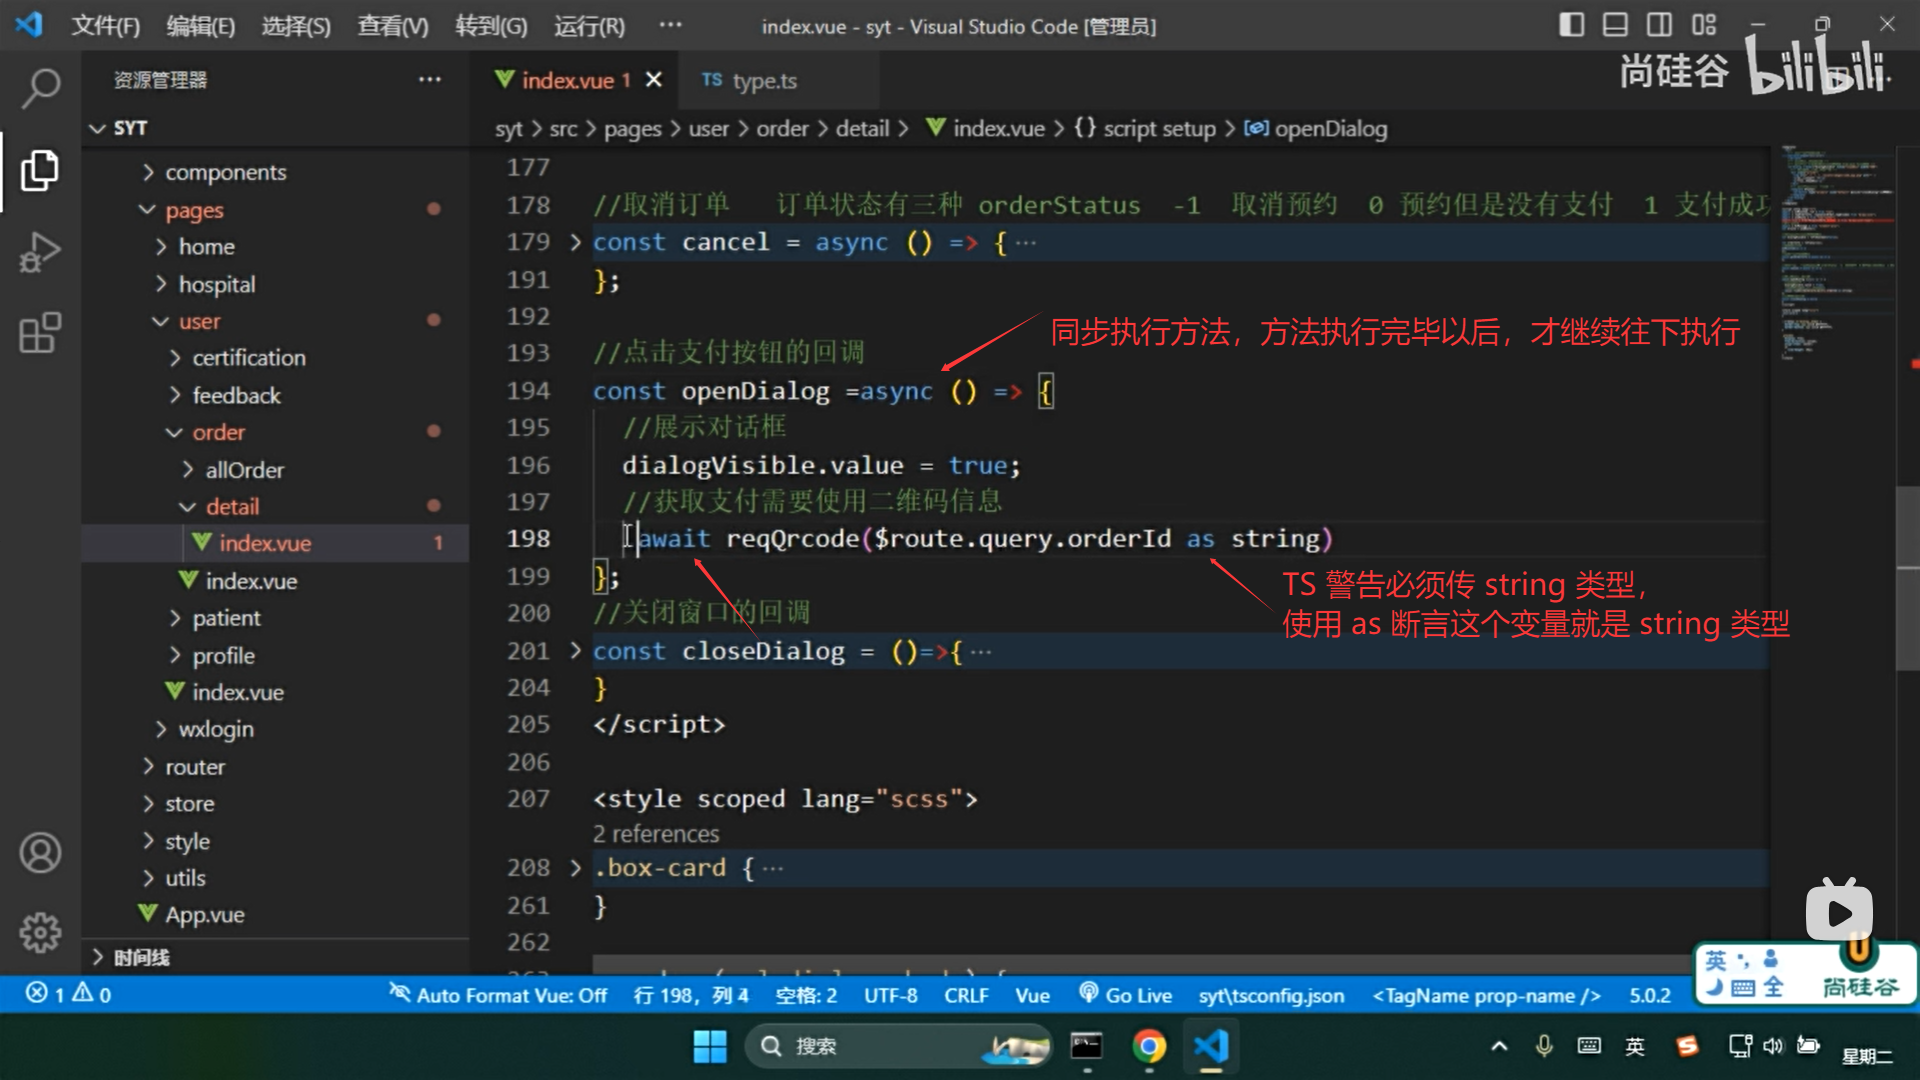
Task: Toggle bottom panel layout icon
Action: click(x=1615, y=25)
